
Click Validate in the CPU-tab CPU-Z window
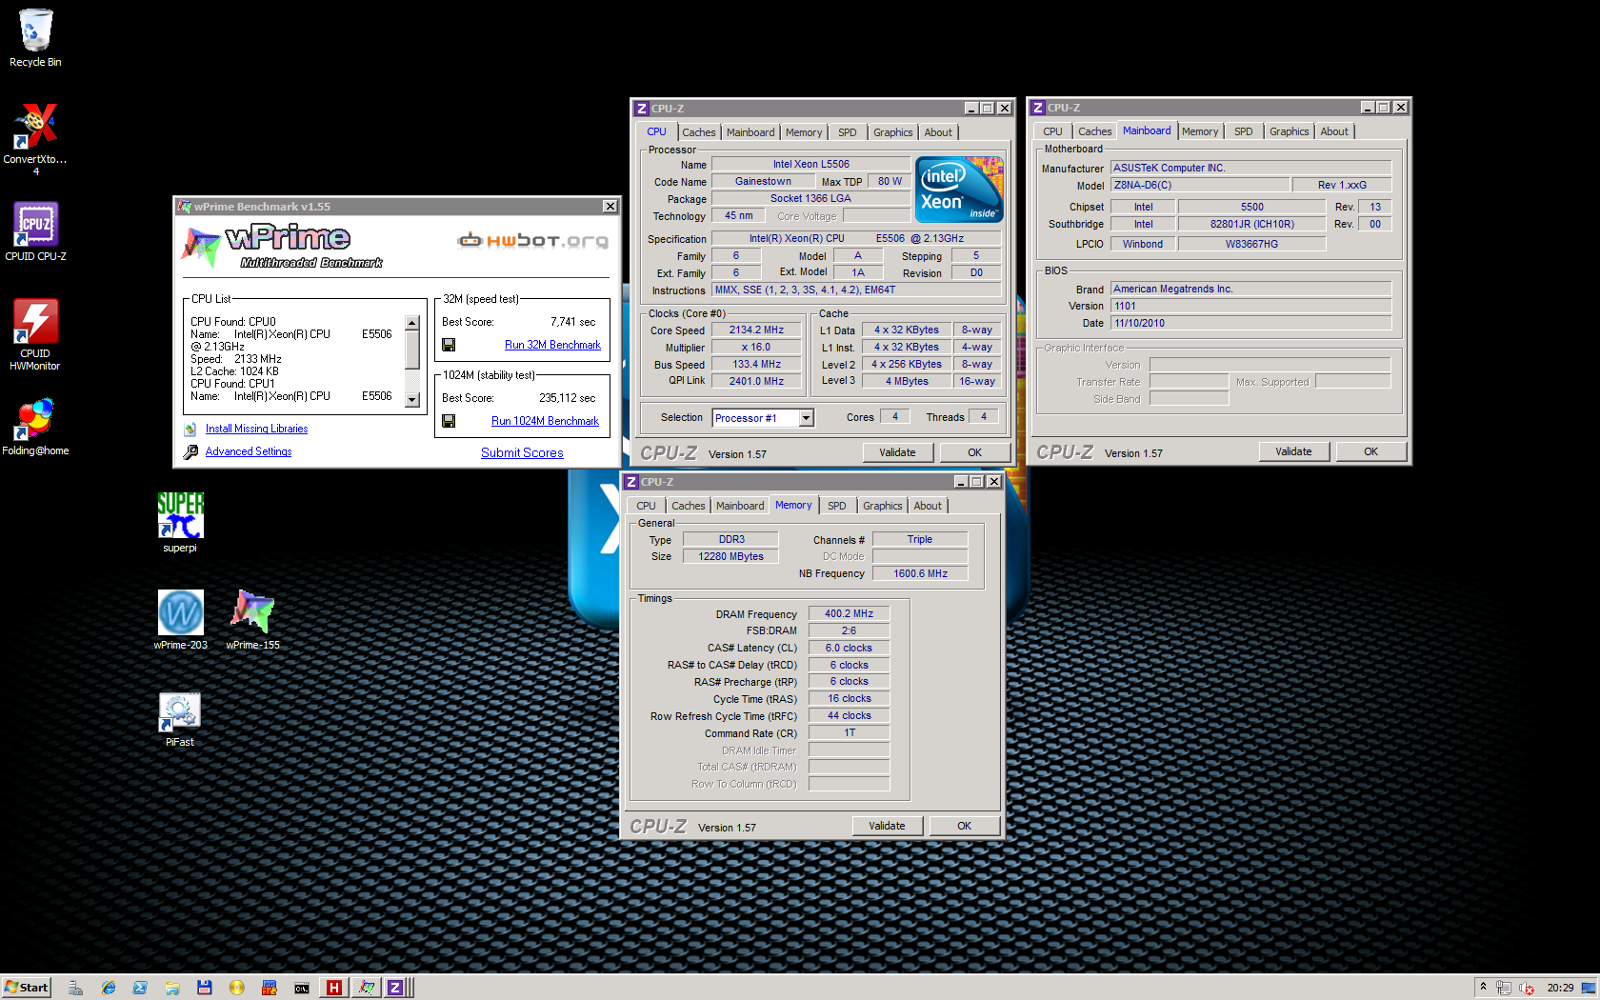[x=897, y=452]
